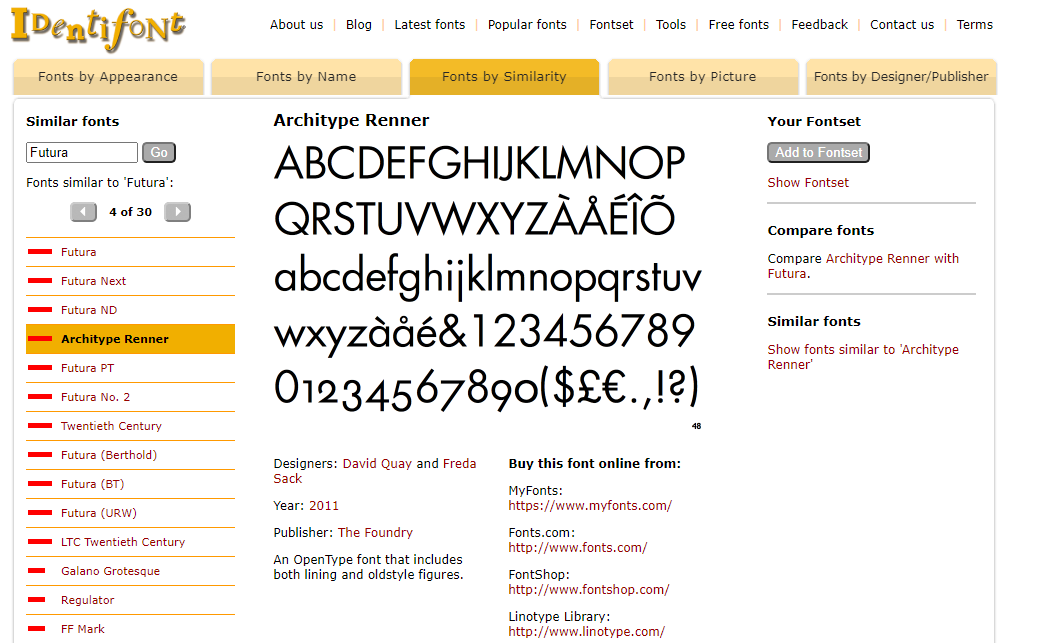Viewport: 1045px width, 643px height.
Task: Select Futura in the similar fonts list
Action: coord(79,252)
